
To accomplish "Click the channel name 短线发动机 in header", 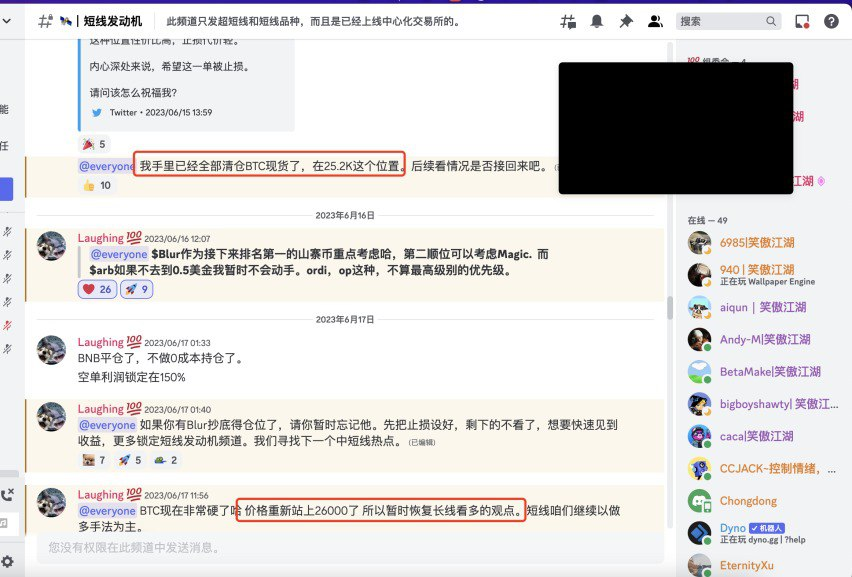I will click(x=112, y=21).
